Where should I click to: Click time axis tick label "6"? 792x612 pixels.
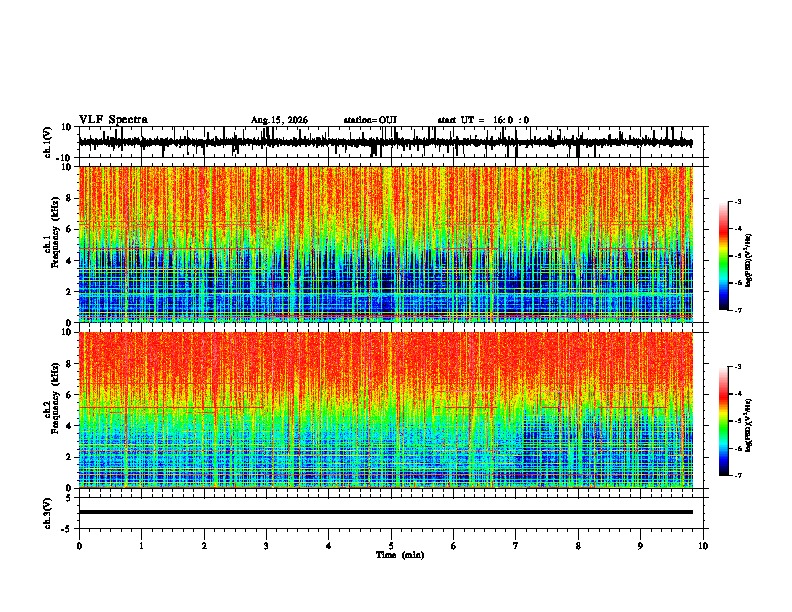(x=454, y=546)
